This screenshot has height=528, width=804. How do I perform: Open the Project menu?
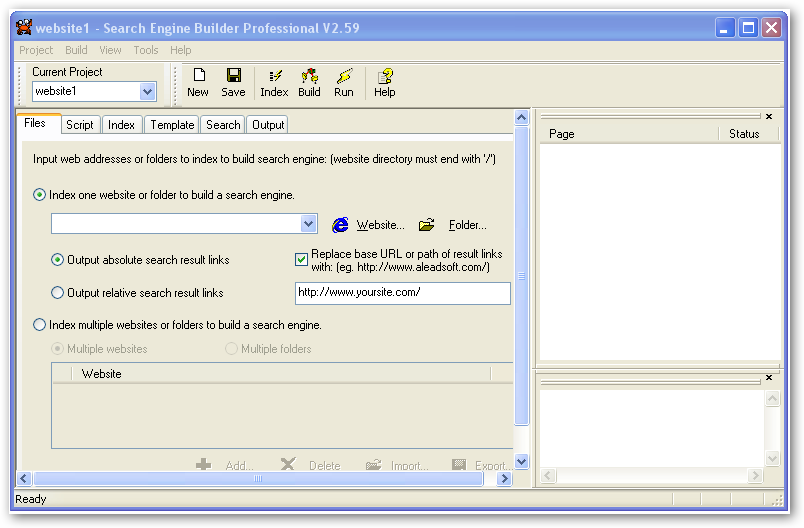tap(36, 50)
